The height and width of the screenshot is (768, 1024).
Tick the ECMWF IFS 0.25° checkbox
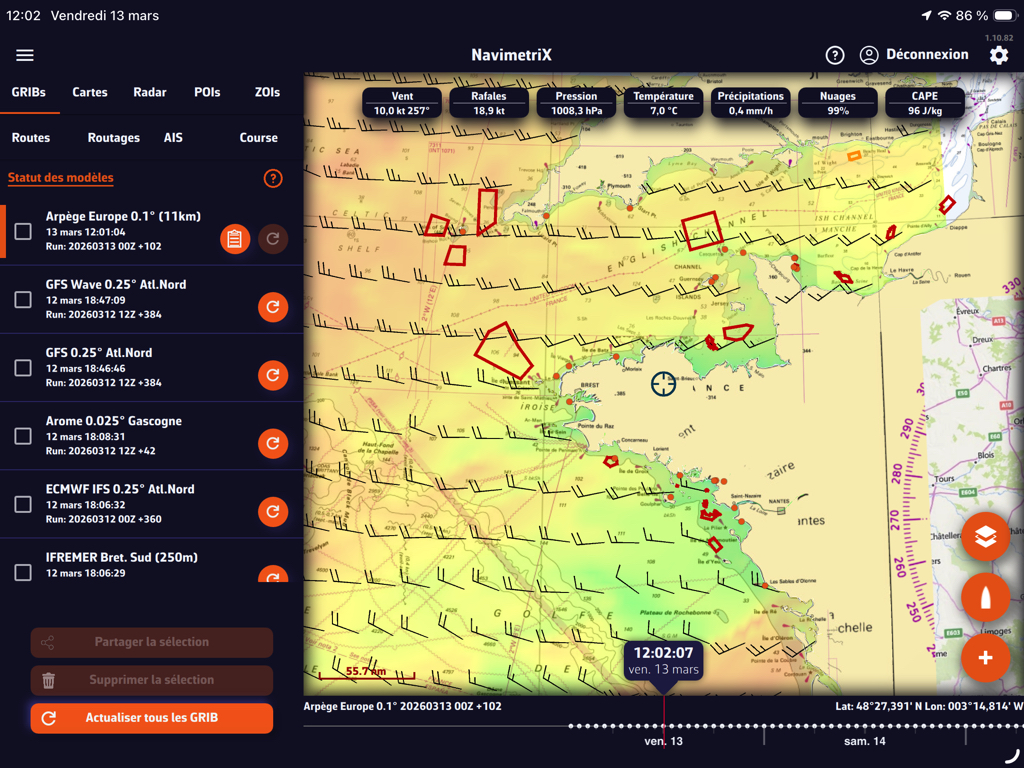click(23, 504)
